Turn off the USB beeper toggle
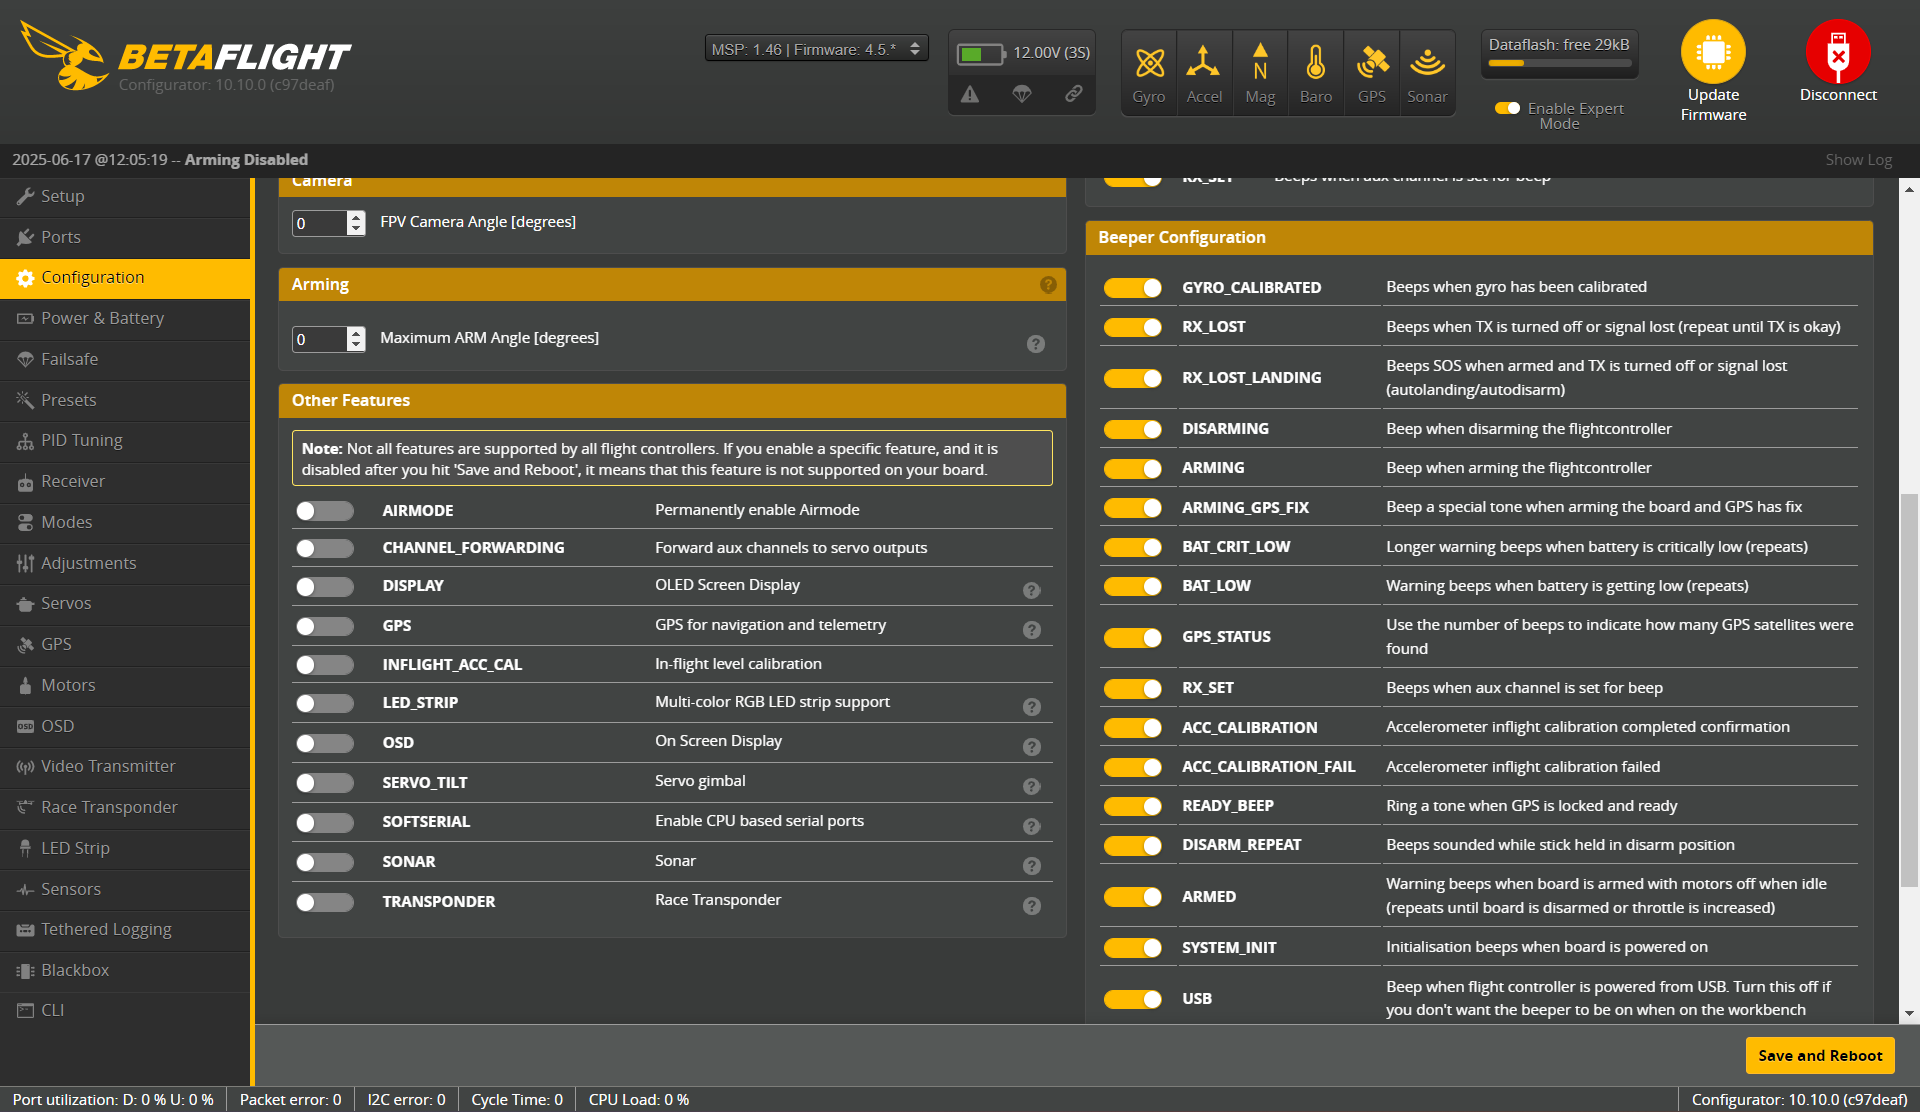The width and height of the screenshot is (1920, 1112). [x=1133, y=999]
